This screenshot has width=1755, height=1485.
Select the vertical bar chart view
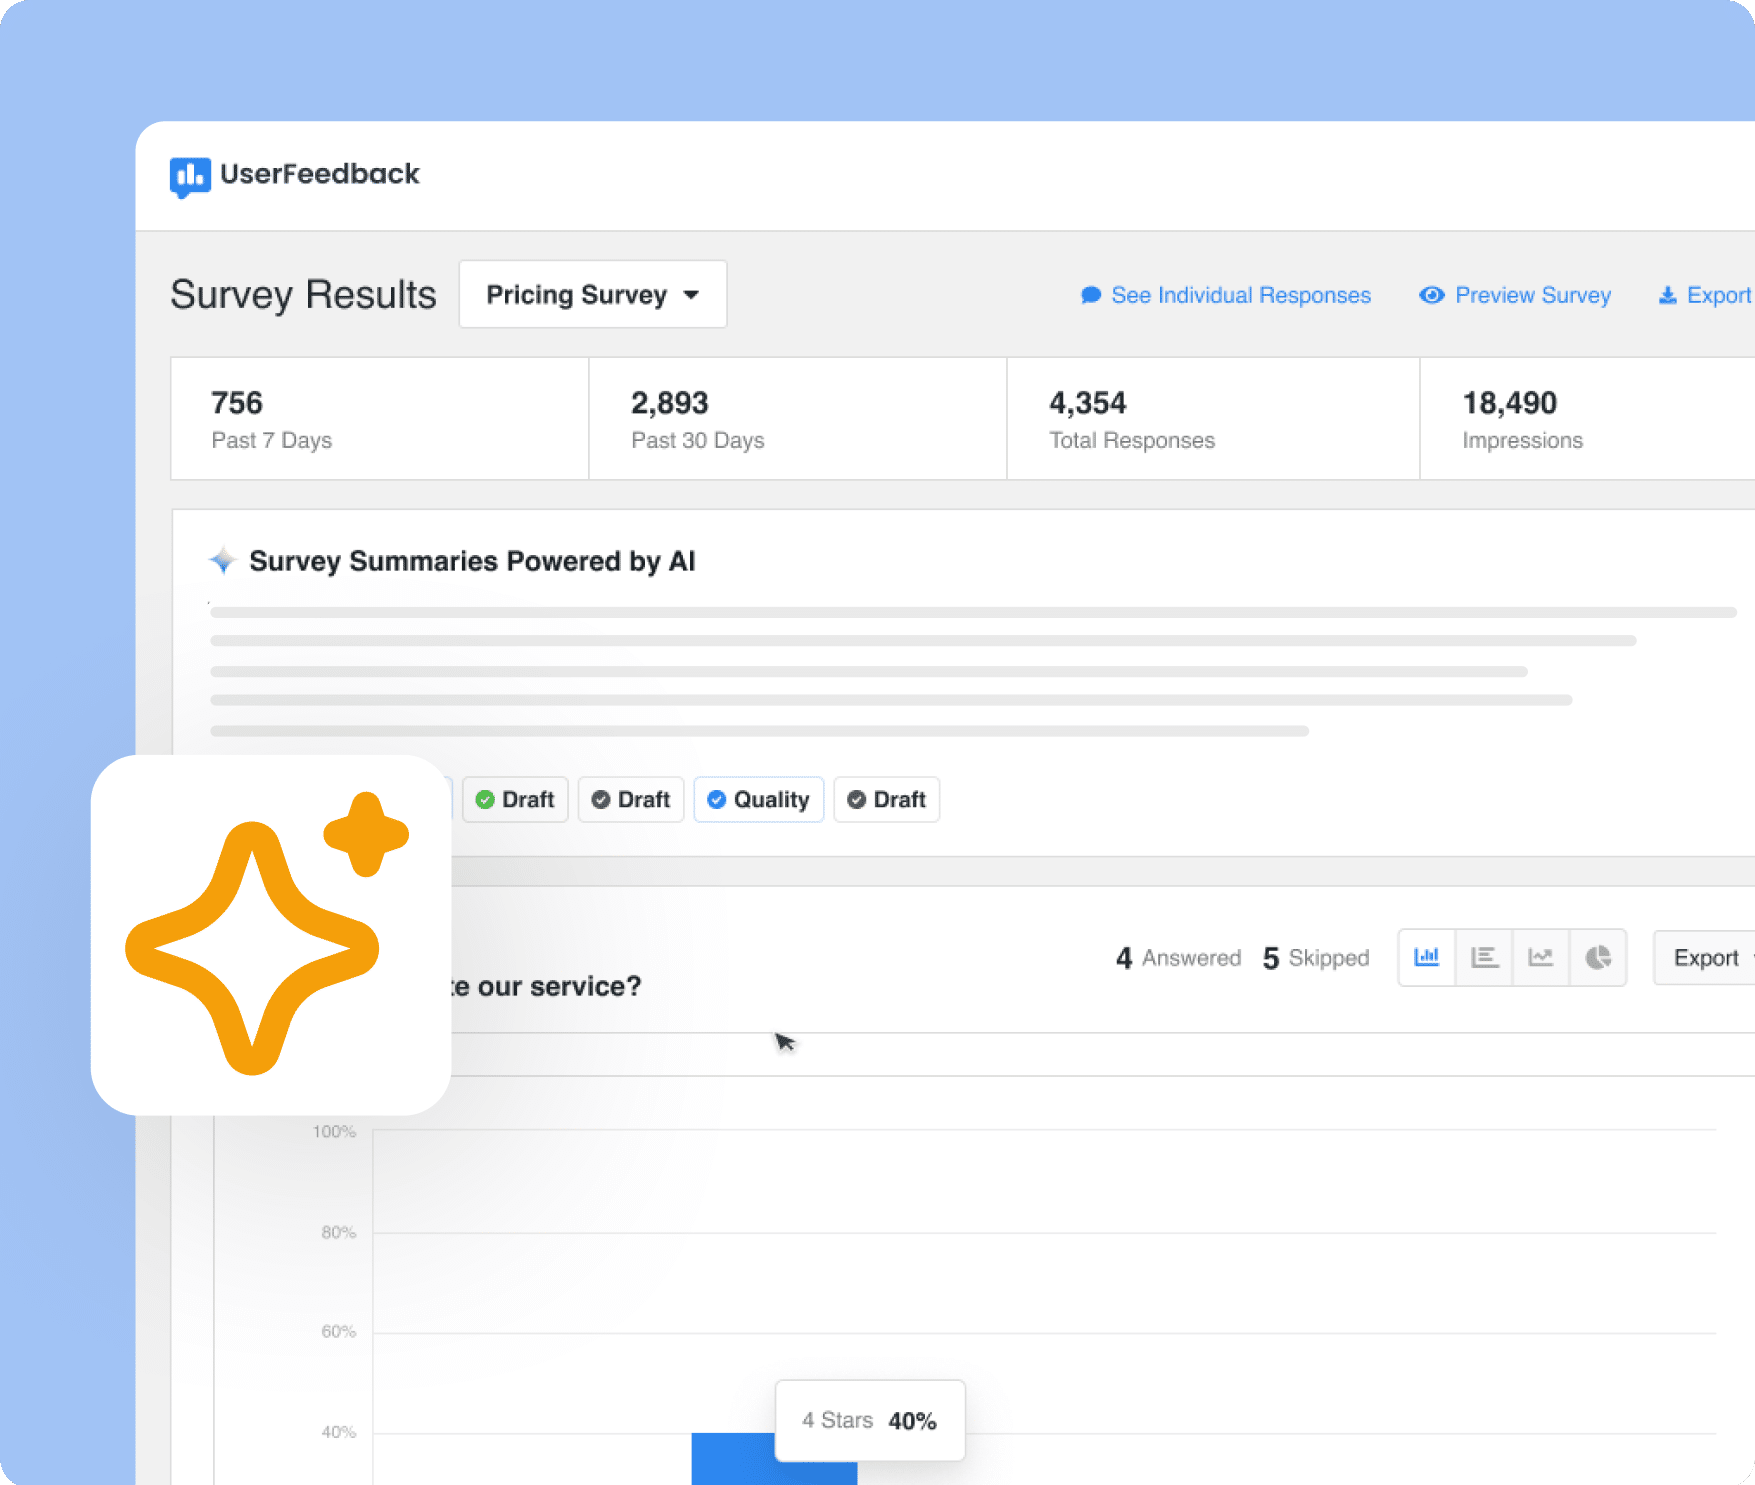(x=1427, y=957)
